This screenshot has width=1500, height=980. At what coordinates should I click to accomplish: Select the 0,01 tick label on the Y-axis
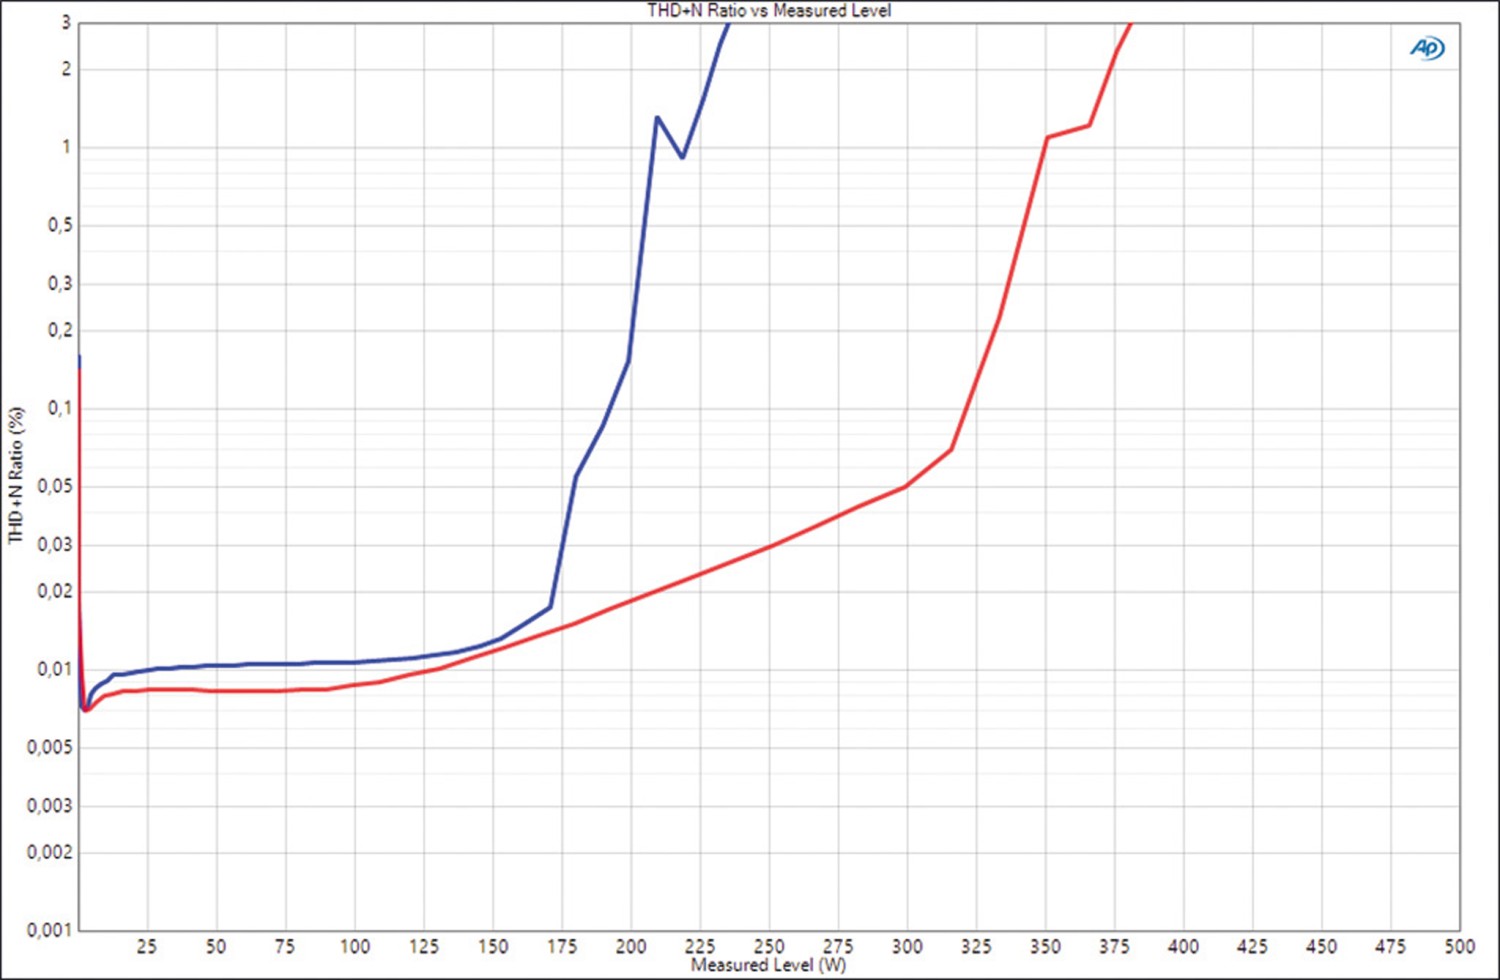55,669
